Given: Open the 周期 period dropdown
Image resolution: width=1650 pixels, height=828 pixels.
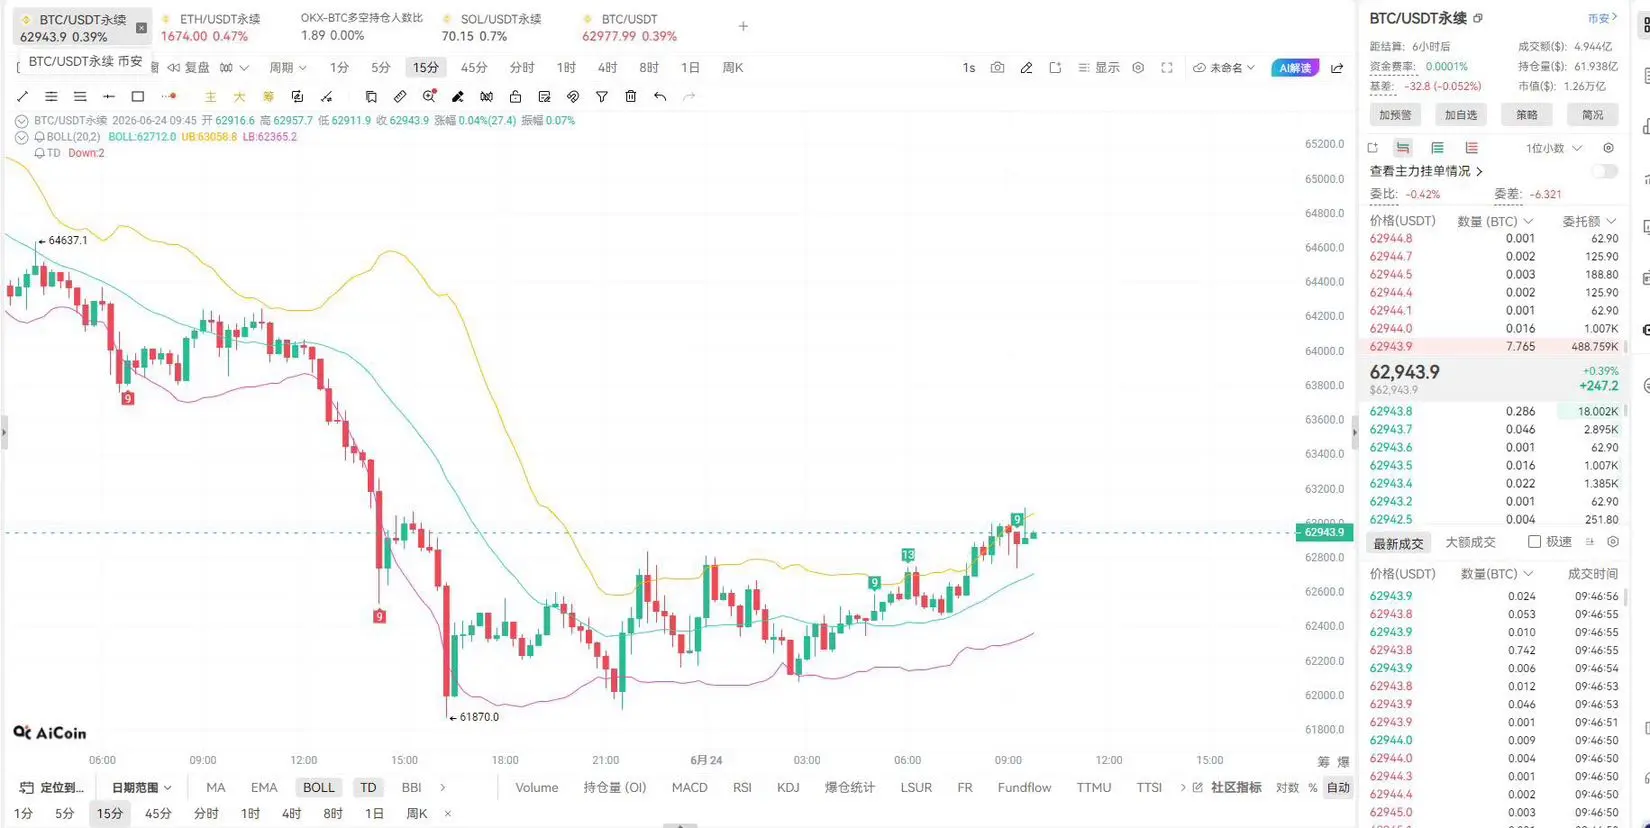Looking at the screenshot, I should click(287, 68).
